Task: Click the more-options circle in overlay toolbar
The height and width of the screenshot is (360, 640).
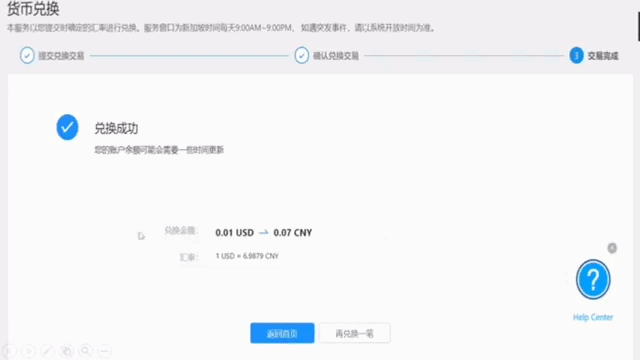Action: click(x=105, y=351)
